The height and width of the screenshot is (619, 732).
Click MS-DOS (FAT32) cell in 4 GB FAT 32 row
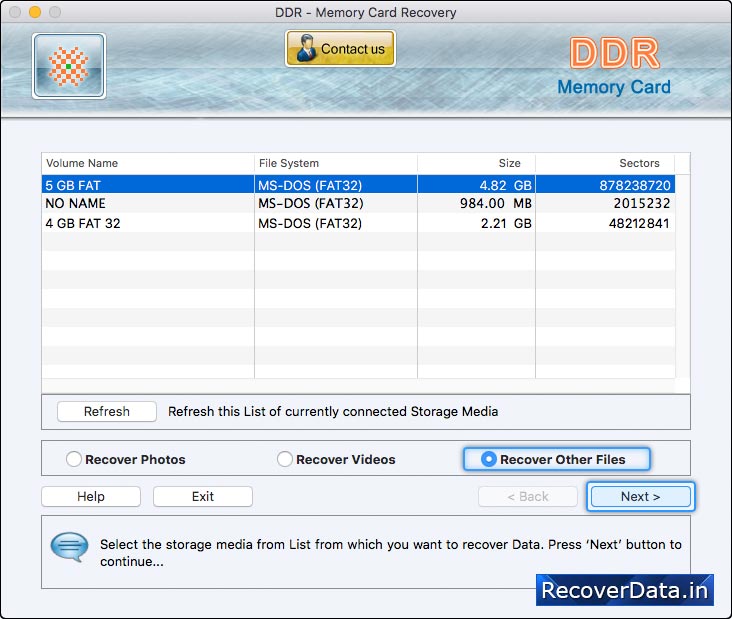point(310,223)
